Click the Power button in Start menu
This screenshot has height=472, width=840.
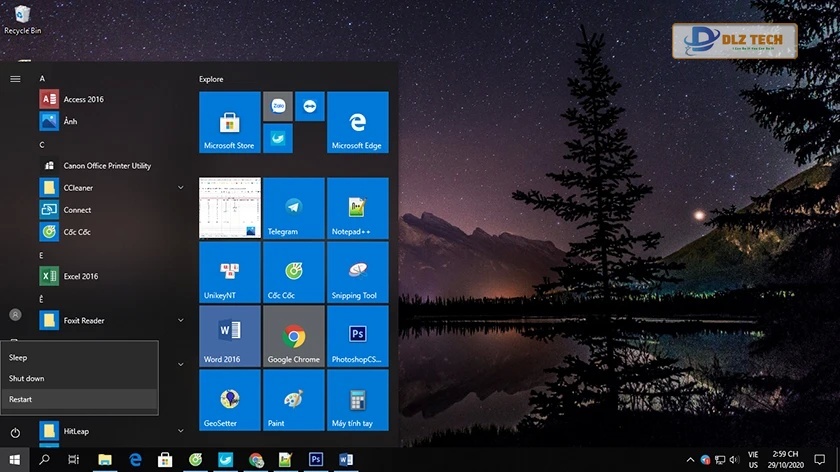pos(15,432)
